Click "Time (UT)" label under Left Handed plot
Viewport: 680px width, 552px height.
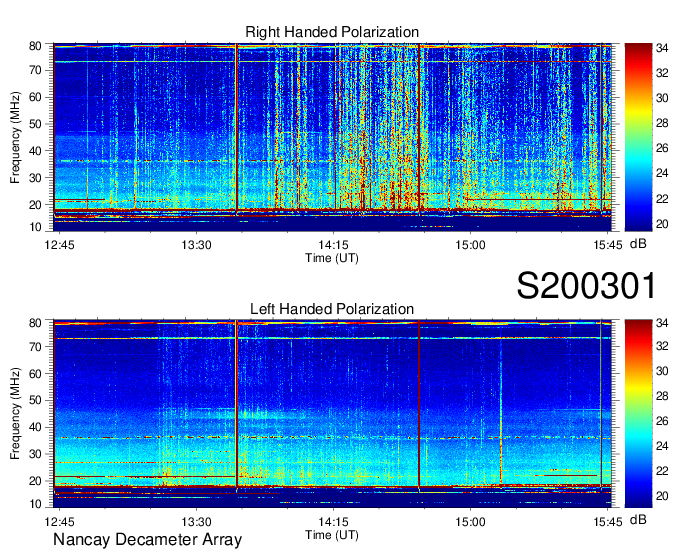[x=332, y=535]
